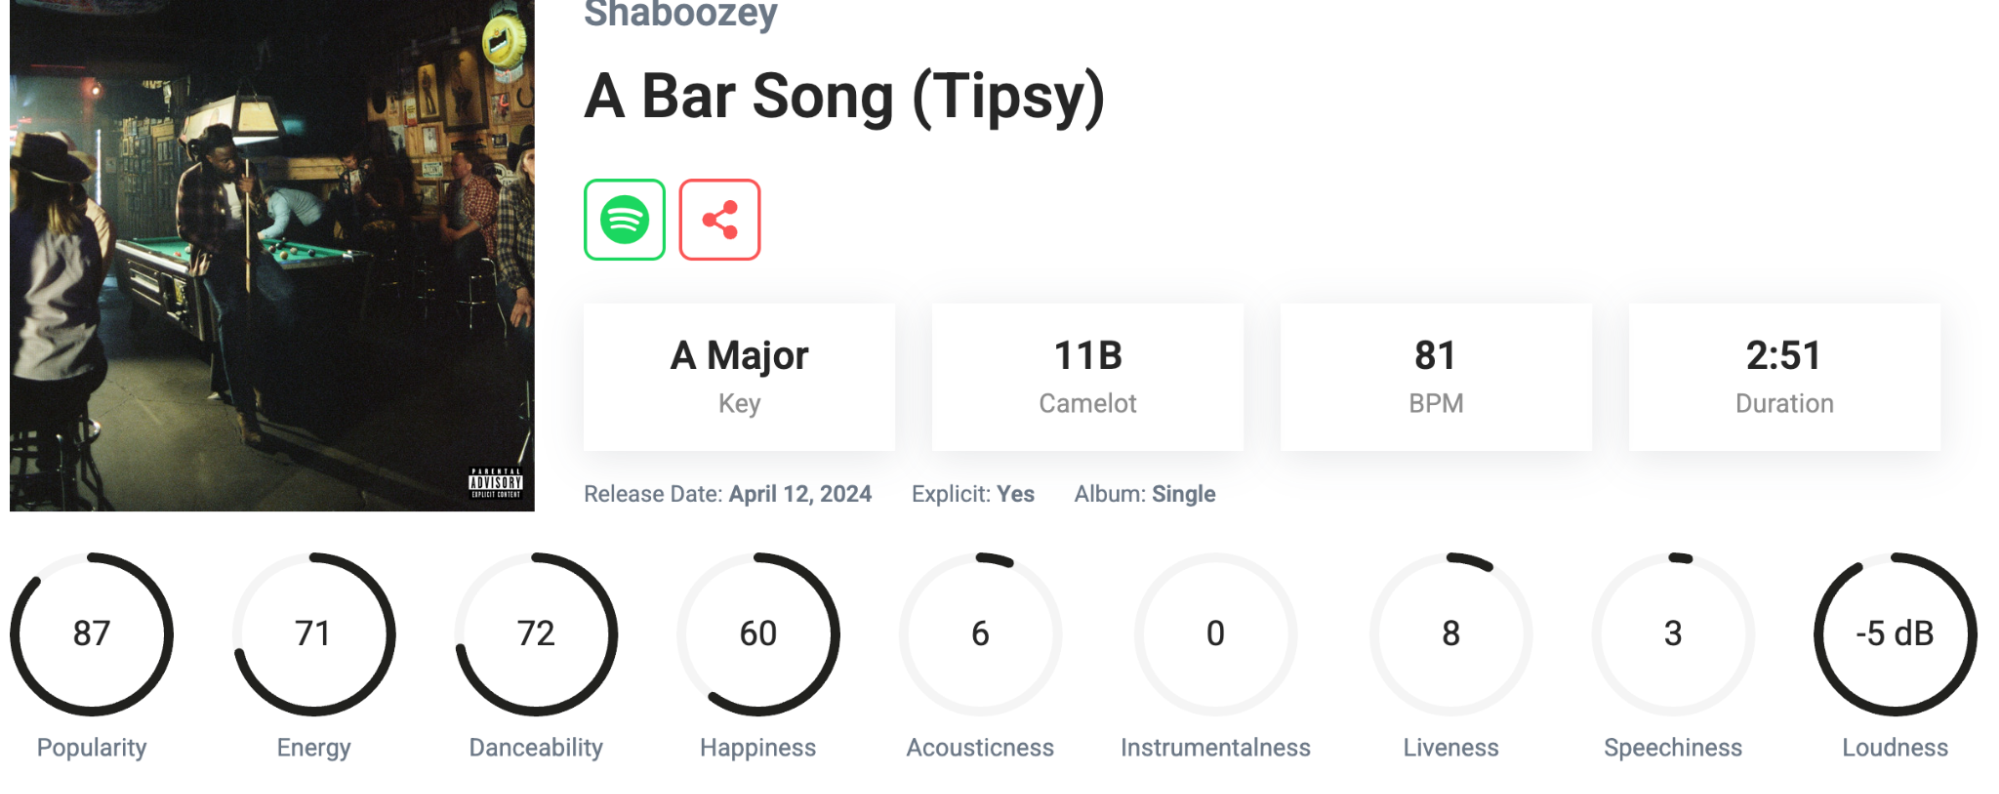Select the Acousticness gauge
The width and height of the screenshot is (1999, 794).
click(980, 633)
